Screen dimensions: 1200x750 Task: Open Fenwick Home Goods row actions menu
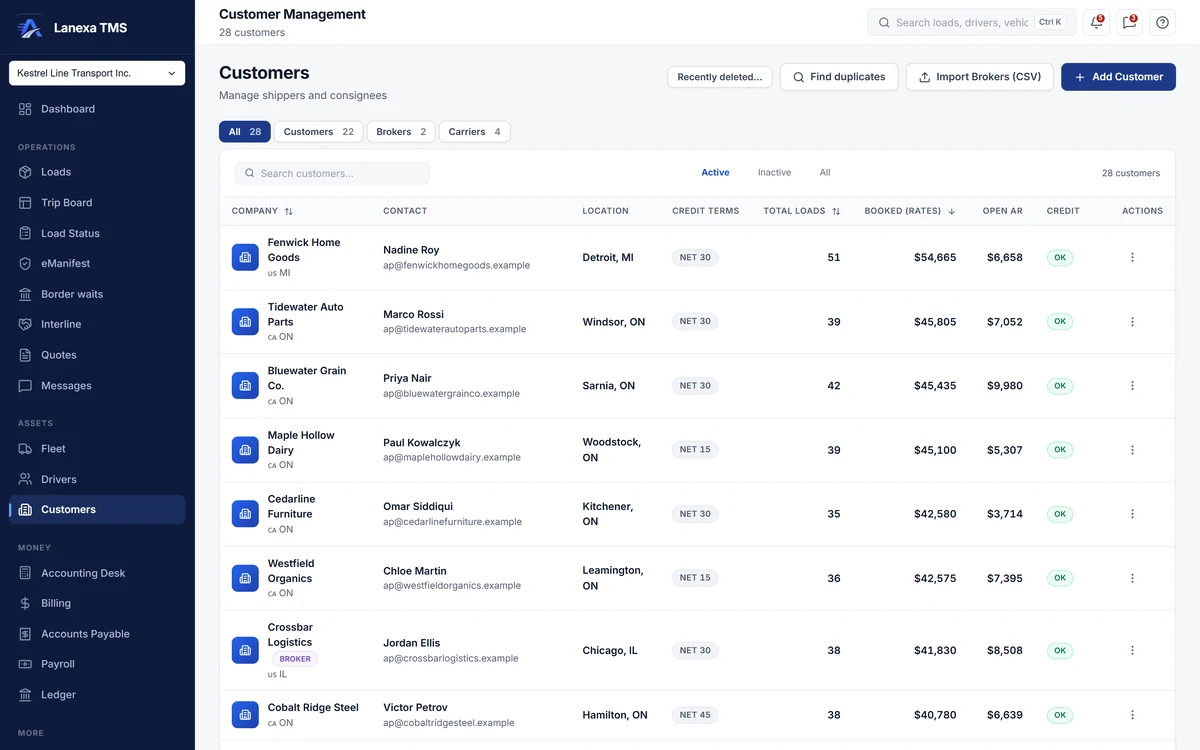click(1132, 257)
